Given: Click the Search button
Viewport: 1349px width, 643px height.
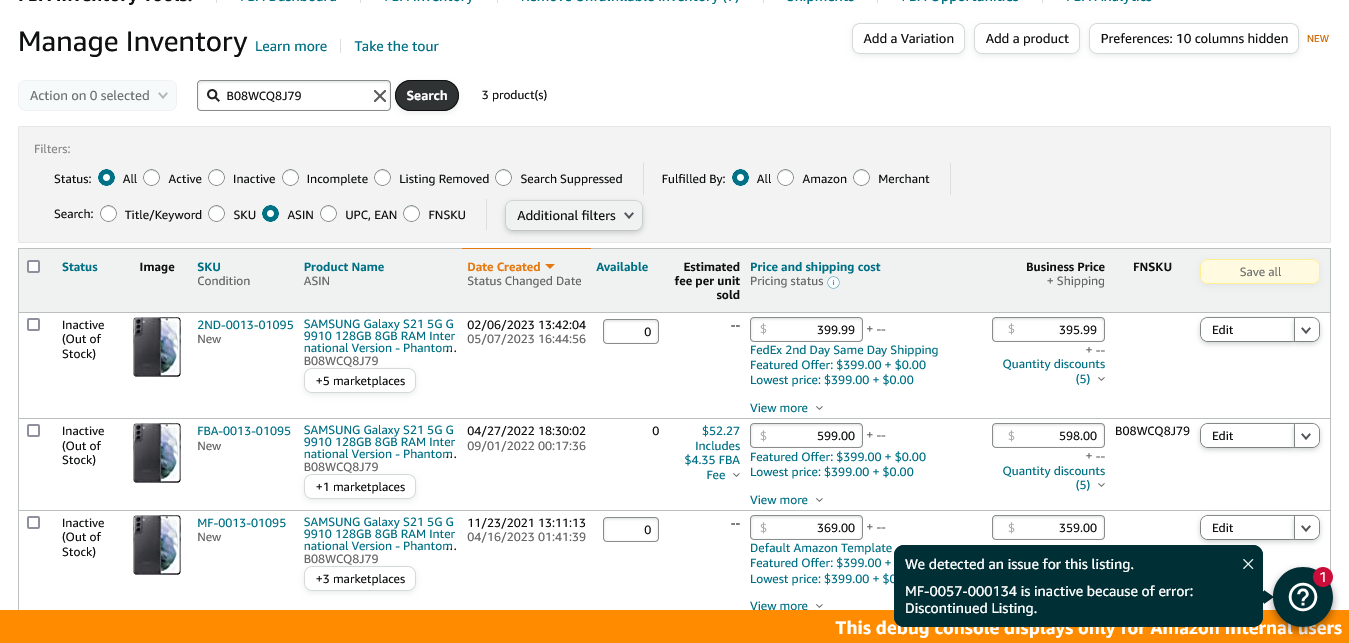Looking at the screenshot, I should tap(427, 96).
